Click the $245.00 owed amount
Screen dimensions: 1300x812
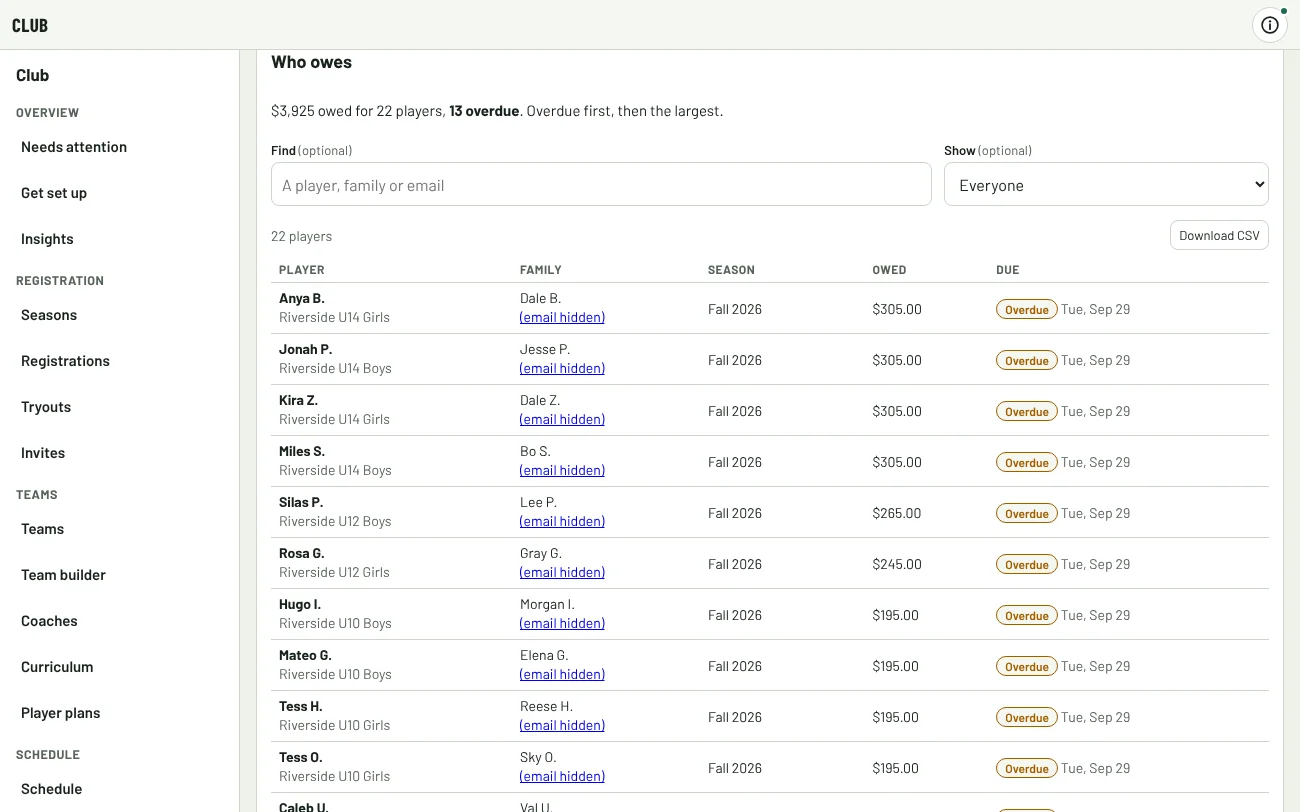(x=897, y=564)
